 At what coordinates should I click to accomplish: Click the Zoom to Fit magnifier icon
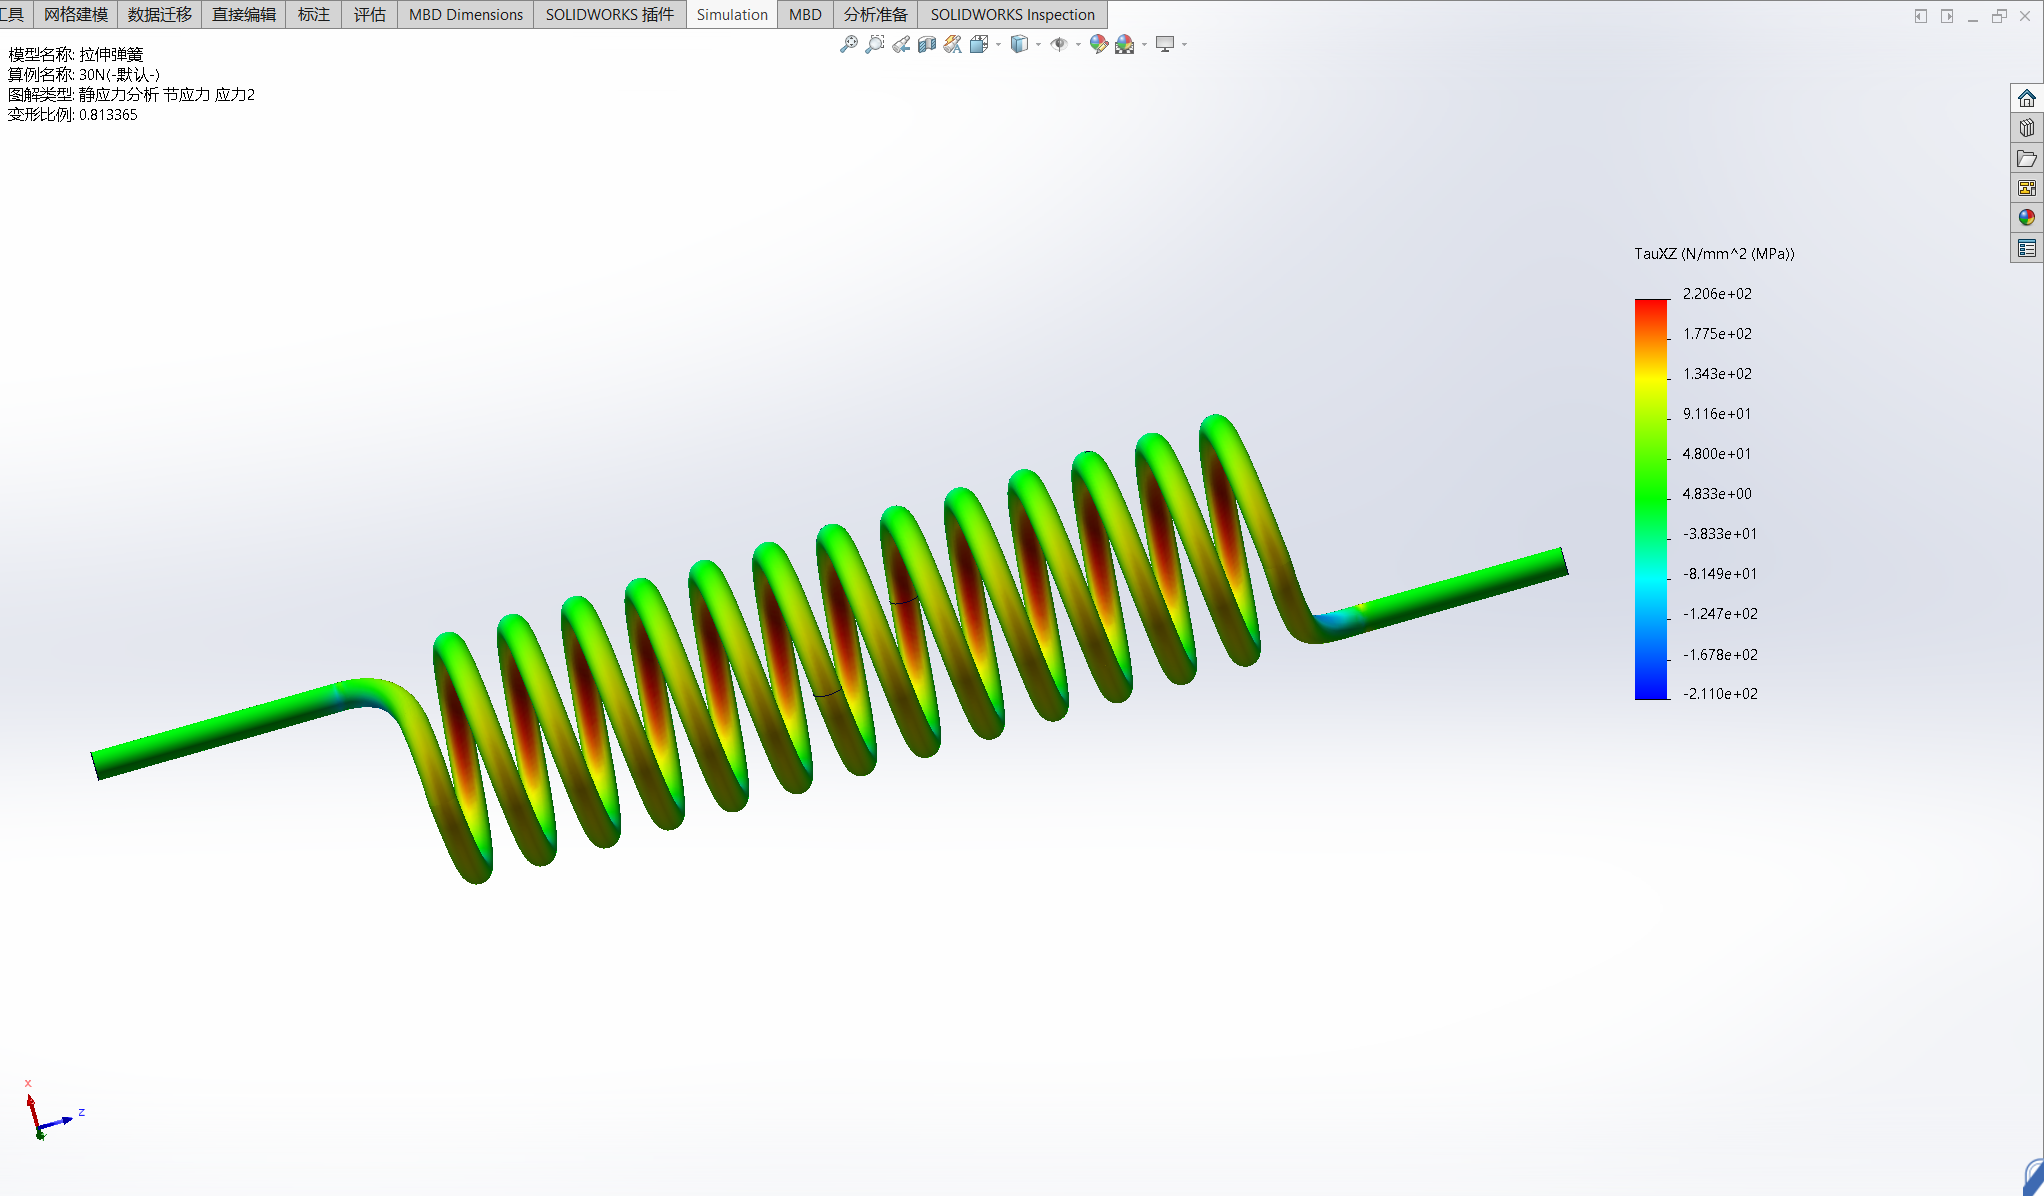pyautogui.click(x=848, y=44)
